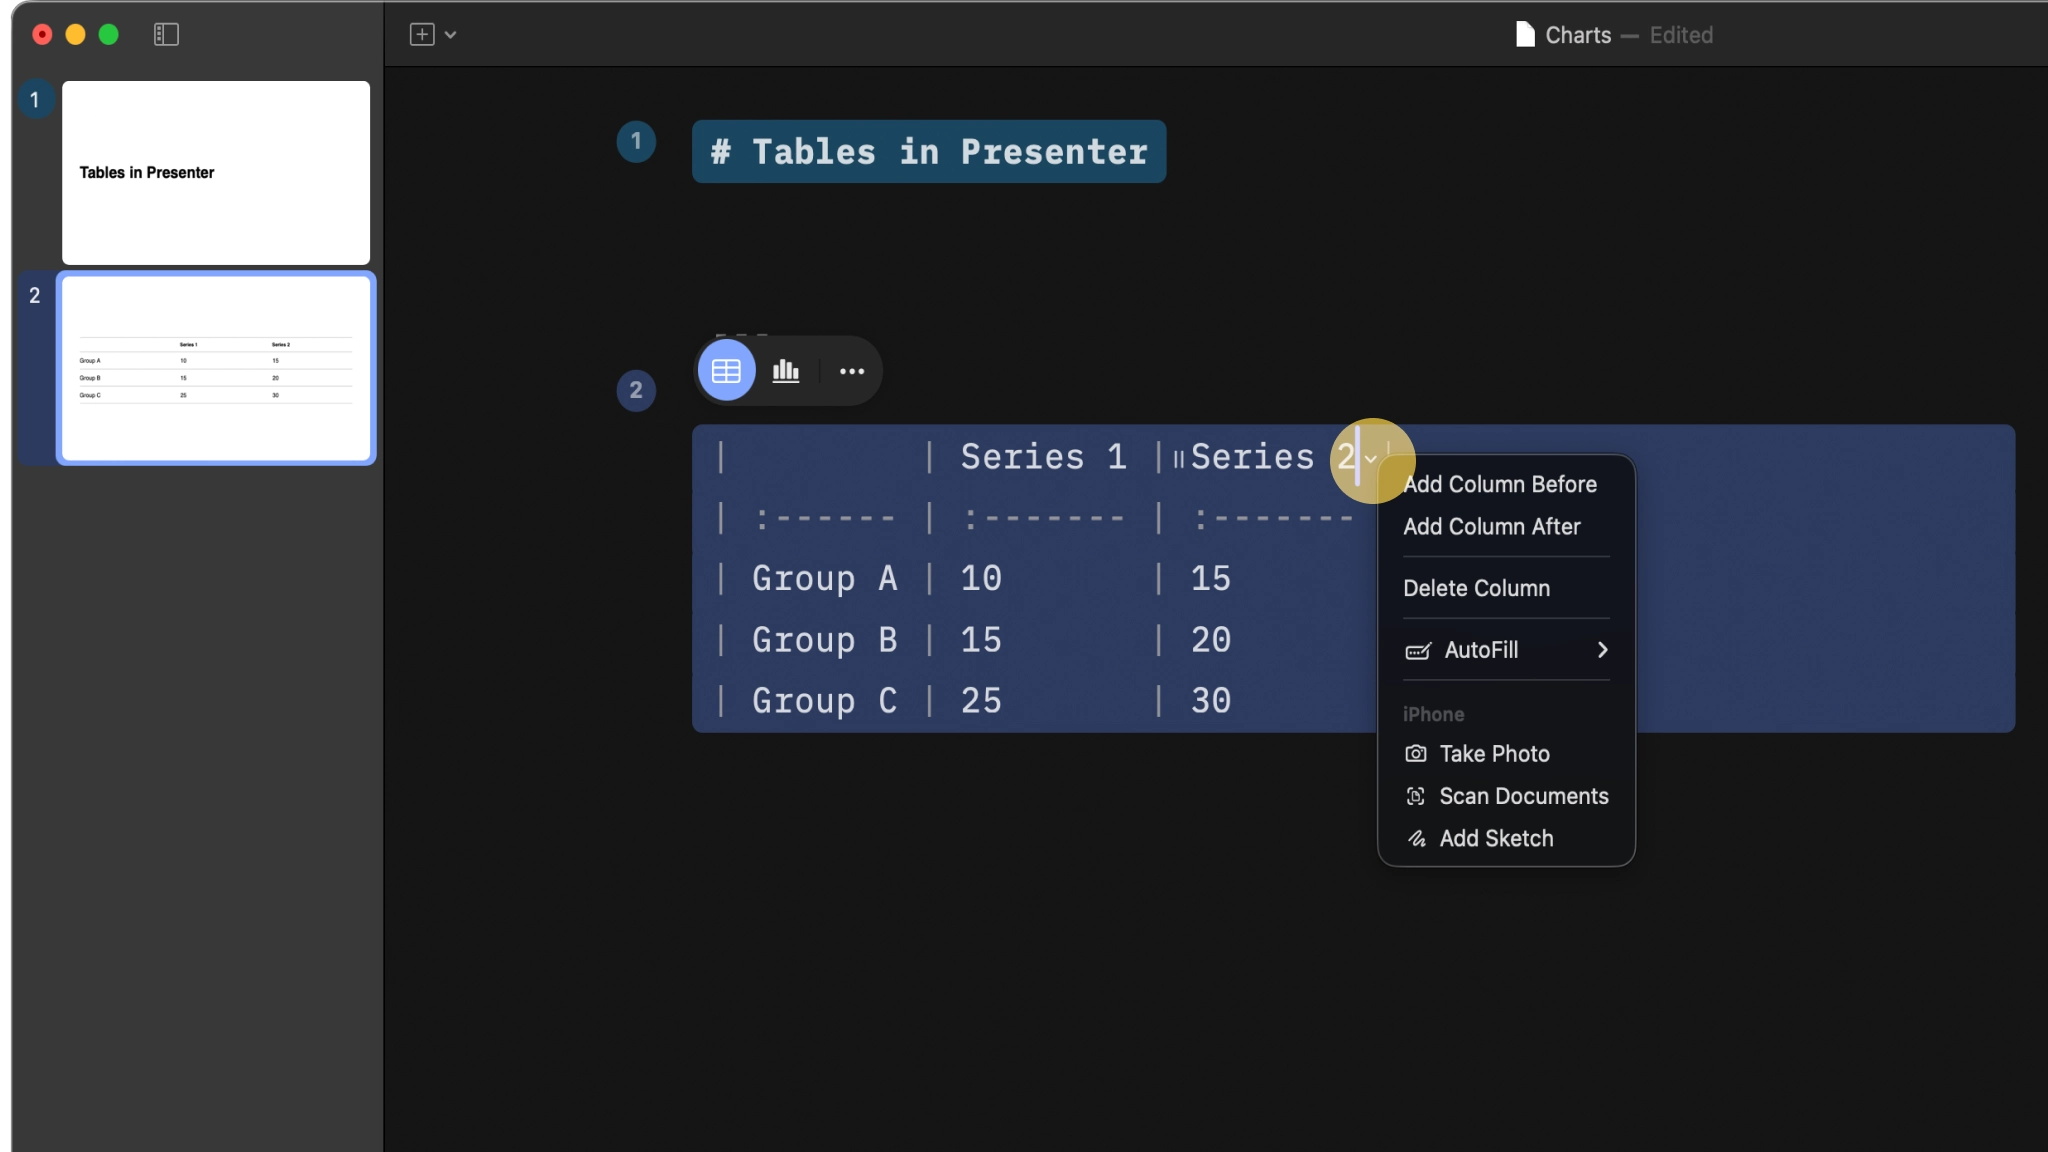2048x1152 pixels.
Task: Select Delete Column in the context menu
Action: click(1476, 588)
